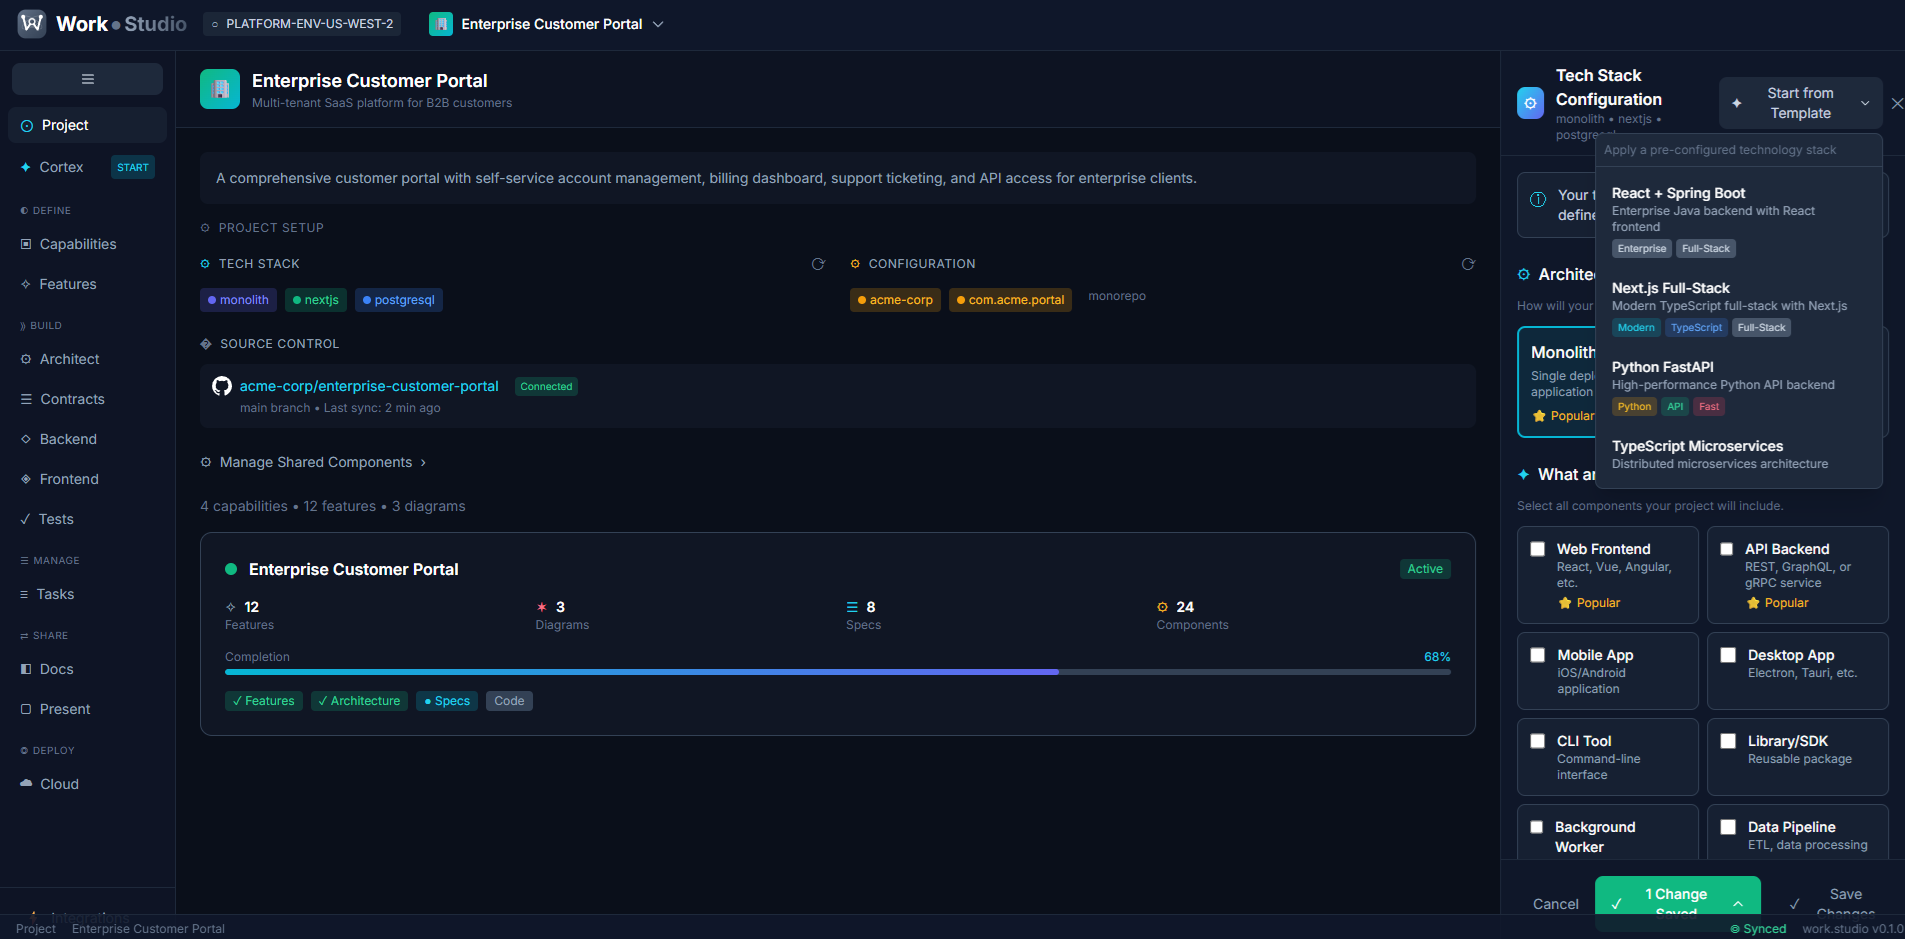Click the acme-corp configuration tag
Screen dimensions: 1905x939
(895, 300)
